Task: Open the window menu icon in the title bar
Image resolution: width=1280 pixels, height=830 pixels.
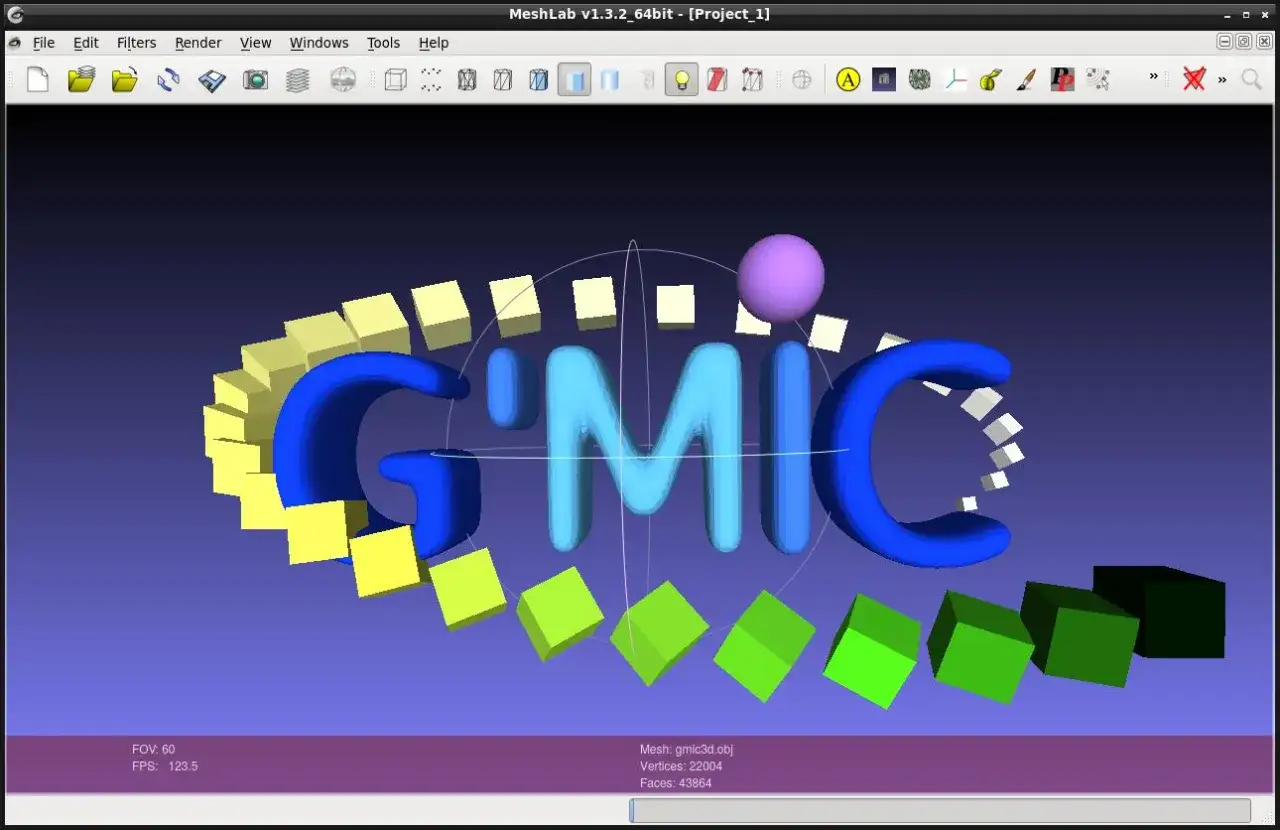Action: coord(15,14)
